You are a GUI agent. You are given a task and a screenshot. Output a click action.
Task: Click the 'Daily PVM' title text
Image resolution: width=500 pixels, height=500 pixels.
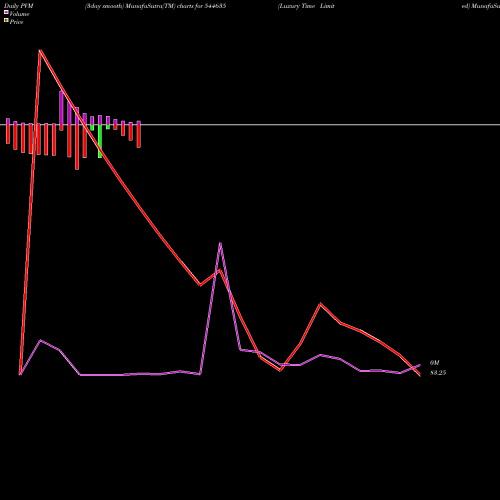pos(19,6)
